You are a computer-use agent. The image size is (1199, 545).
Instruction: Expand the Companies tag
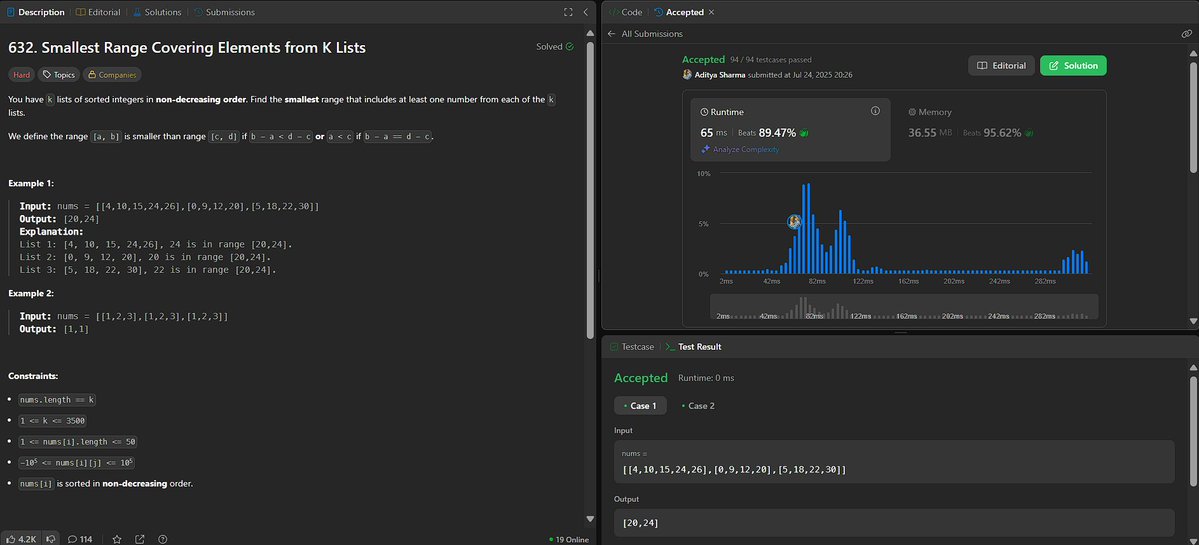click(112, 75)
